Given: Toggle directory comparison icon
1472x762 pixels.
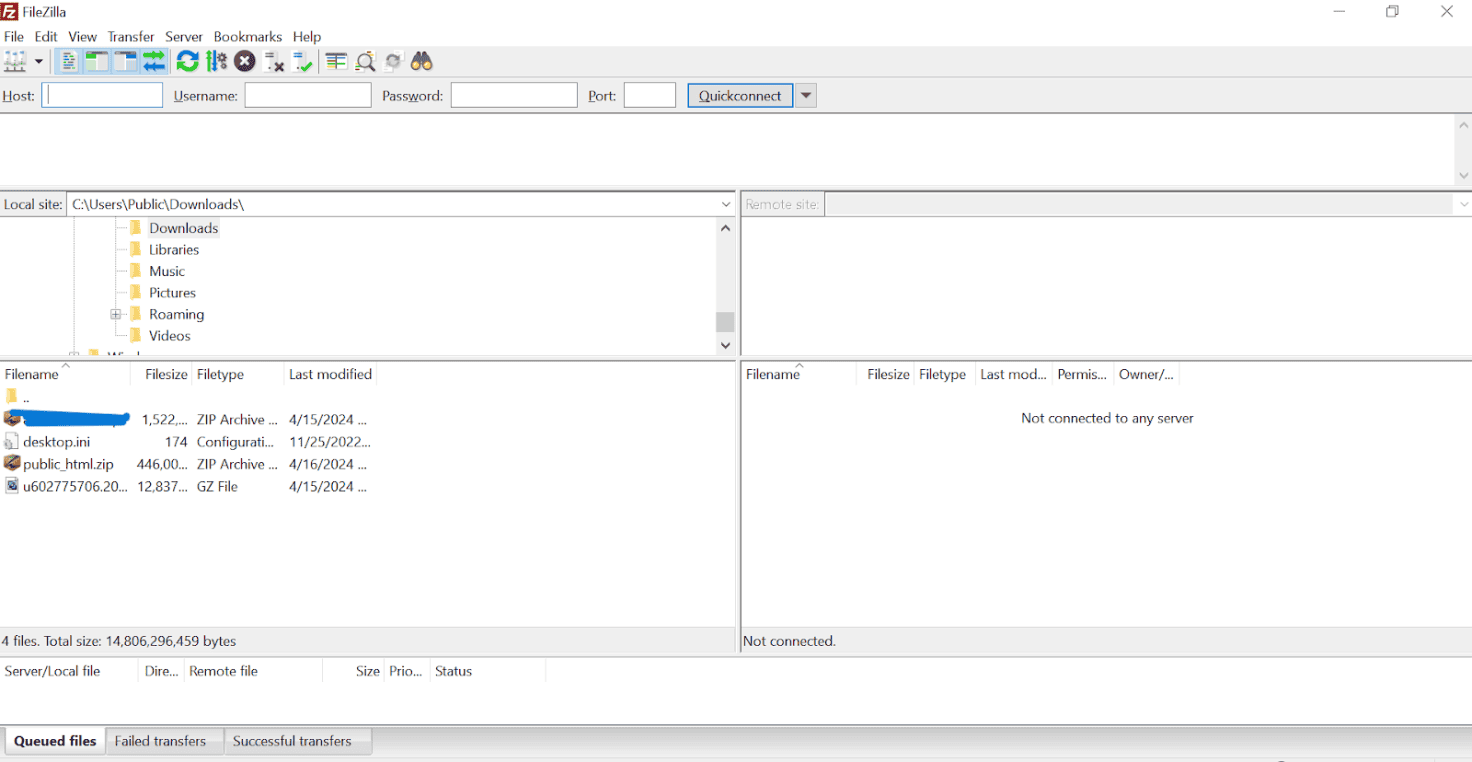Looking at the screenshot, I should tap(366, 62).
